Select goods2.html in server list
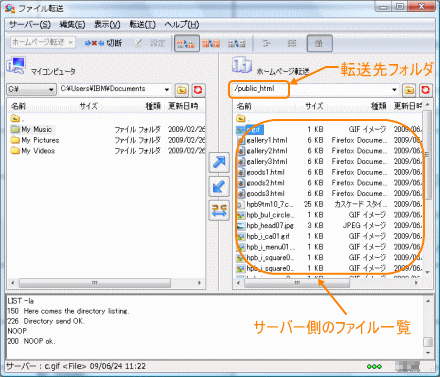 pos(261,183)
